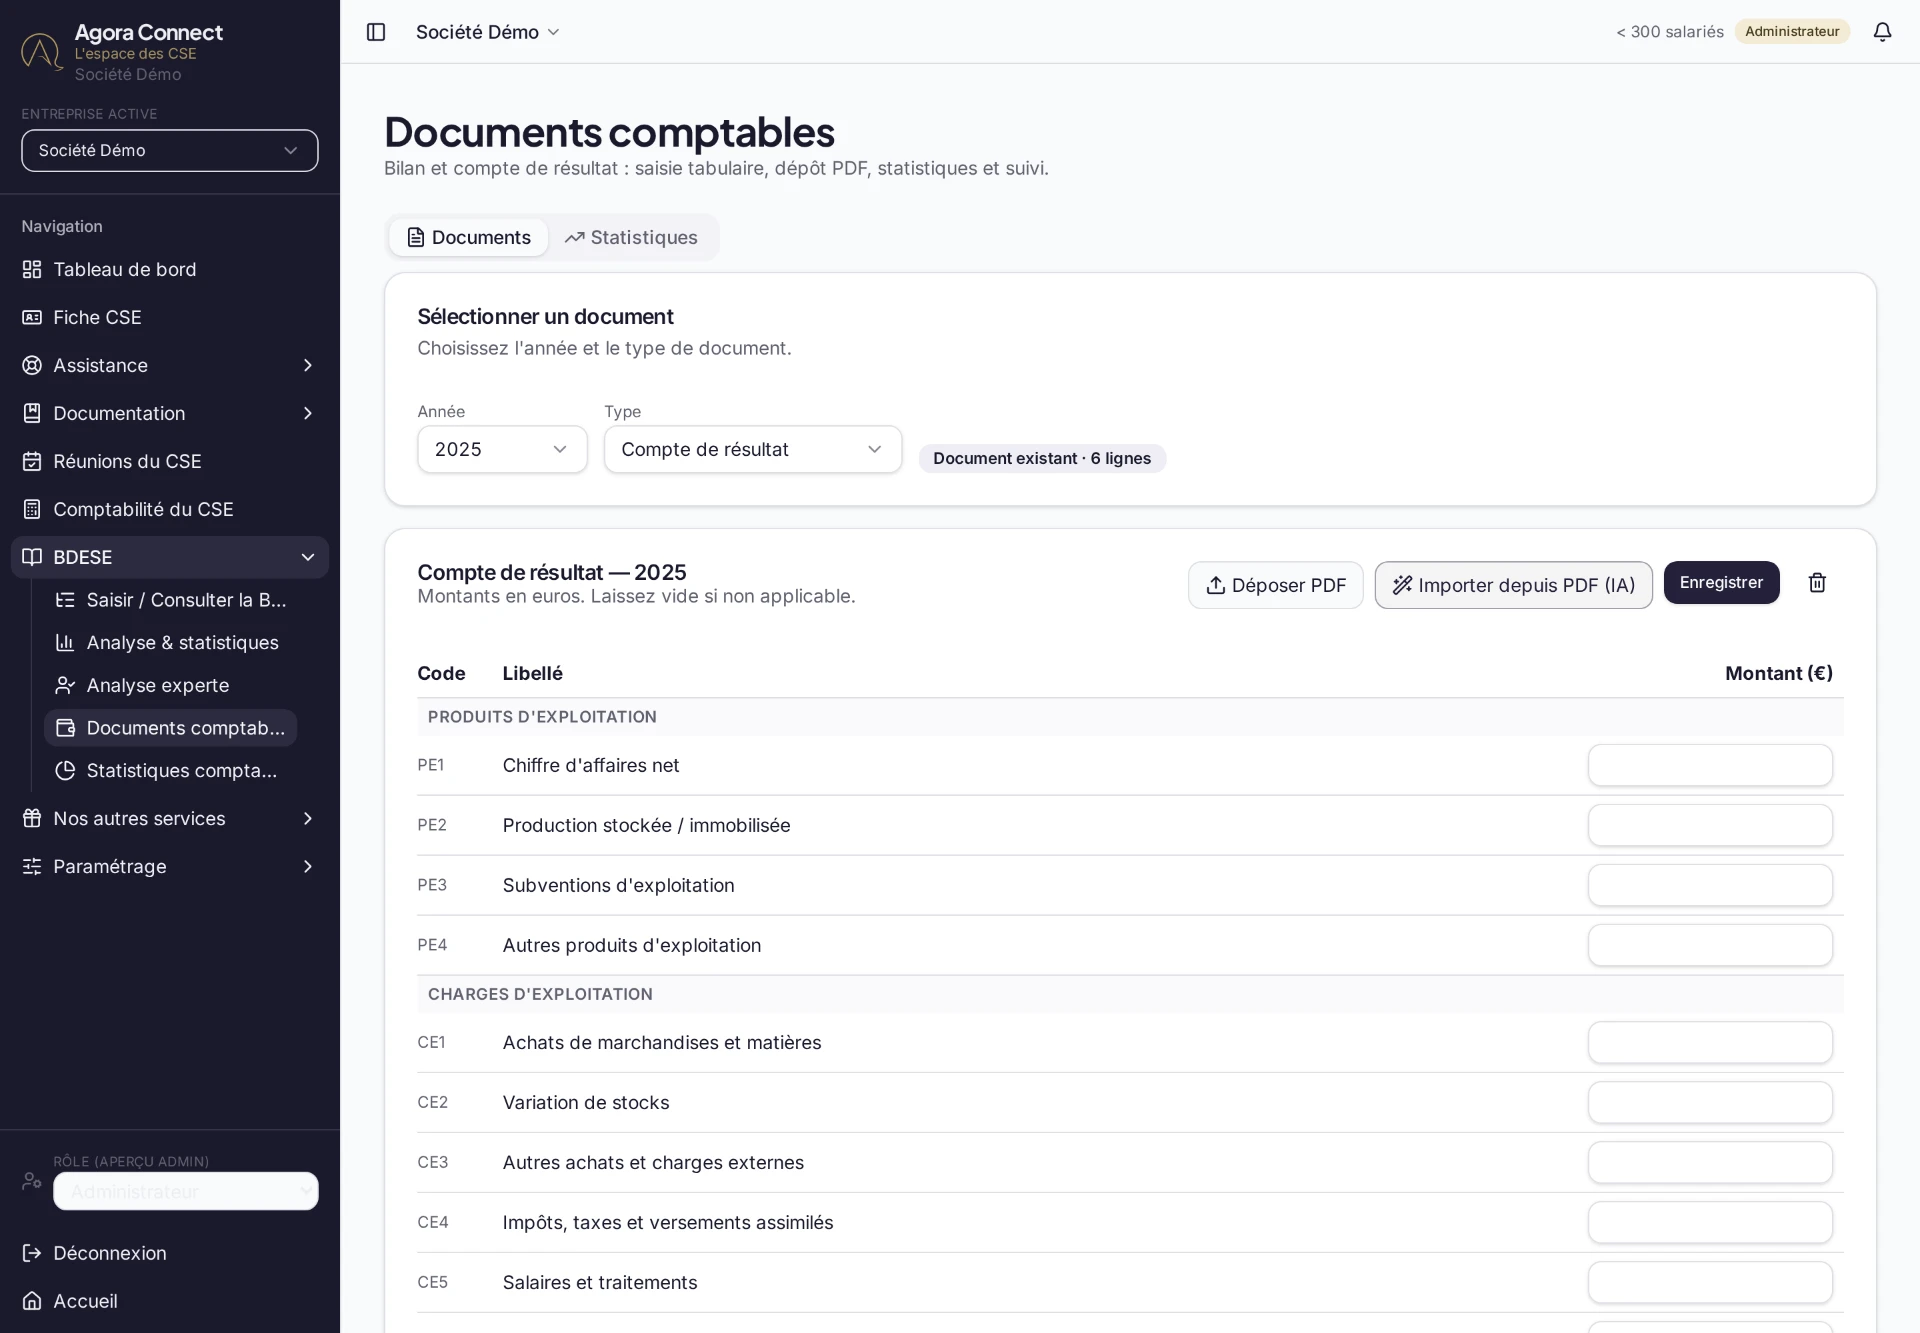Toggle the sidebar panel icon
The height and width of the screenshot is (1333, 1920).
point(376,32)
